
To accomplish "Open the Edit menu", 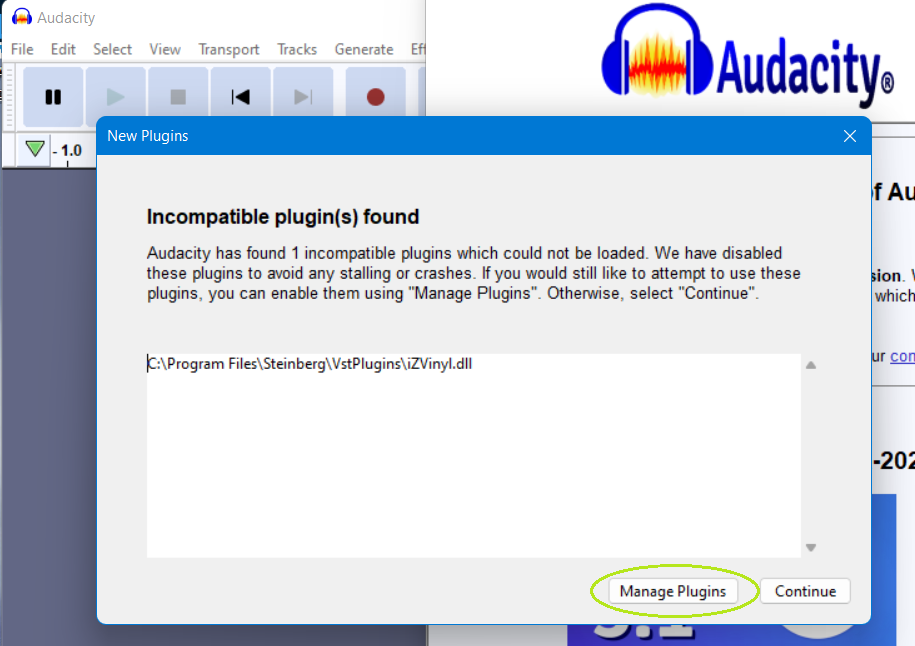I will coord(62,49).
